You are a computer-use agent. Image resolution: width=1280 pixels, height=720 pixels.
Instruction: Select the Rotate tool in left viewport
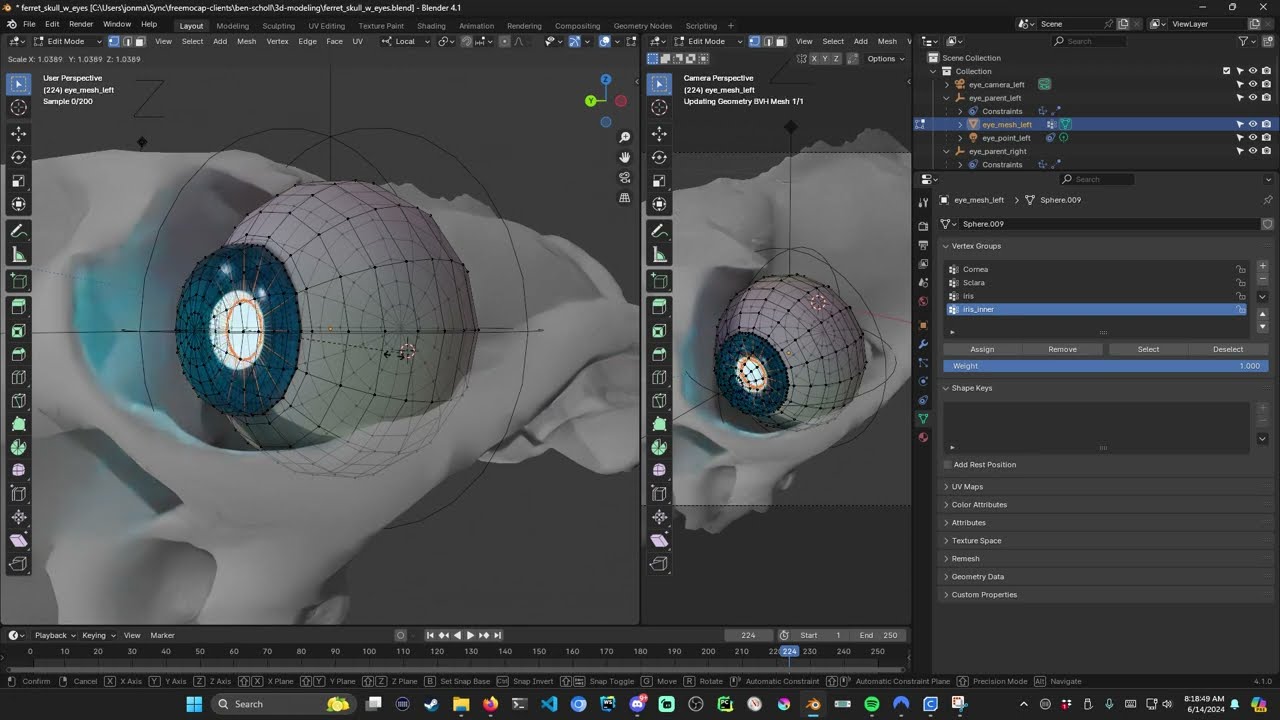coord(19,157)
